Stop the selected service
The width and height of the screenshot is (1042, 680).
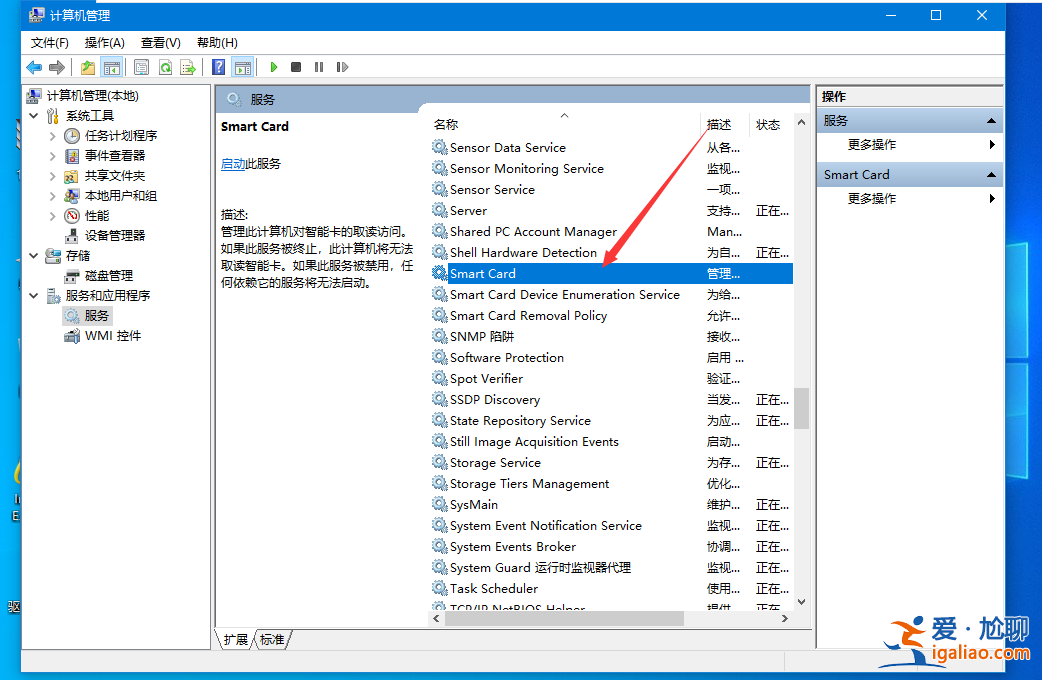coord(294,67)
